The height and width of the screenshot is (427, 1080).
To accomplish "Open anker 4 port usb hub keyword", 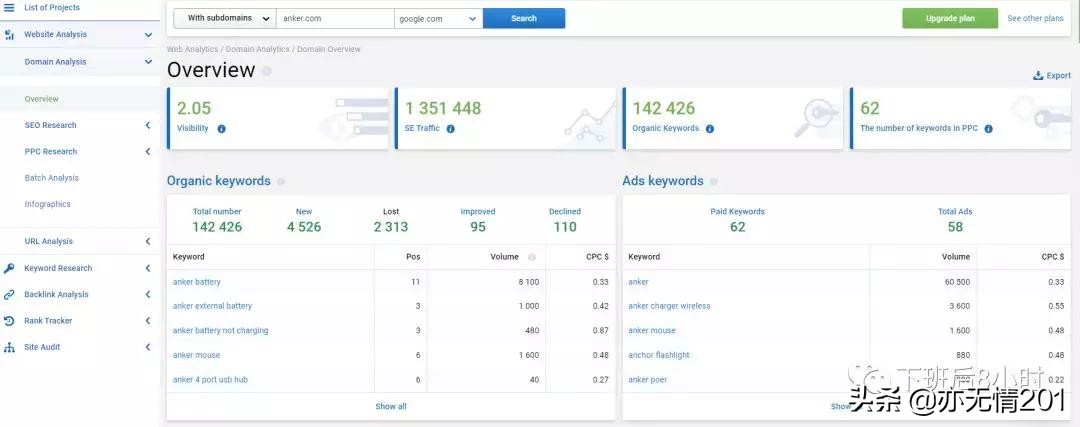I will coord(210,379).
